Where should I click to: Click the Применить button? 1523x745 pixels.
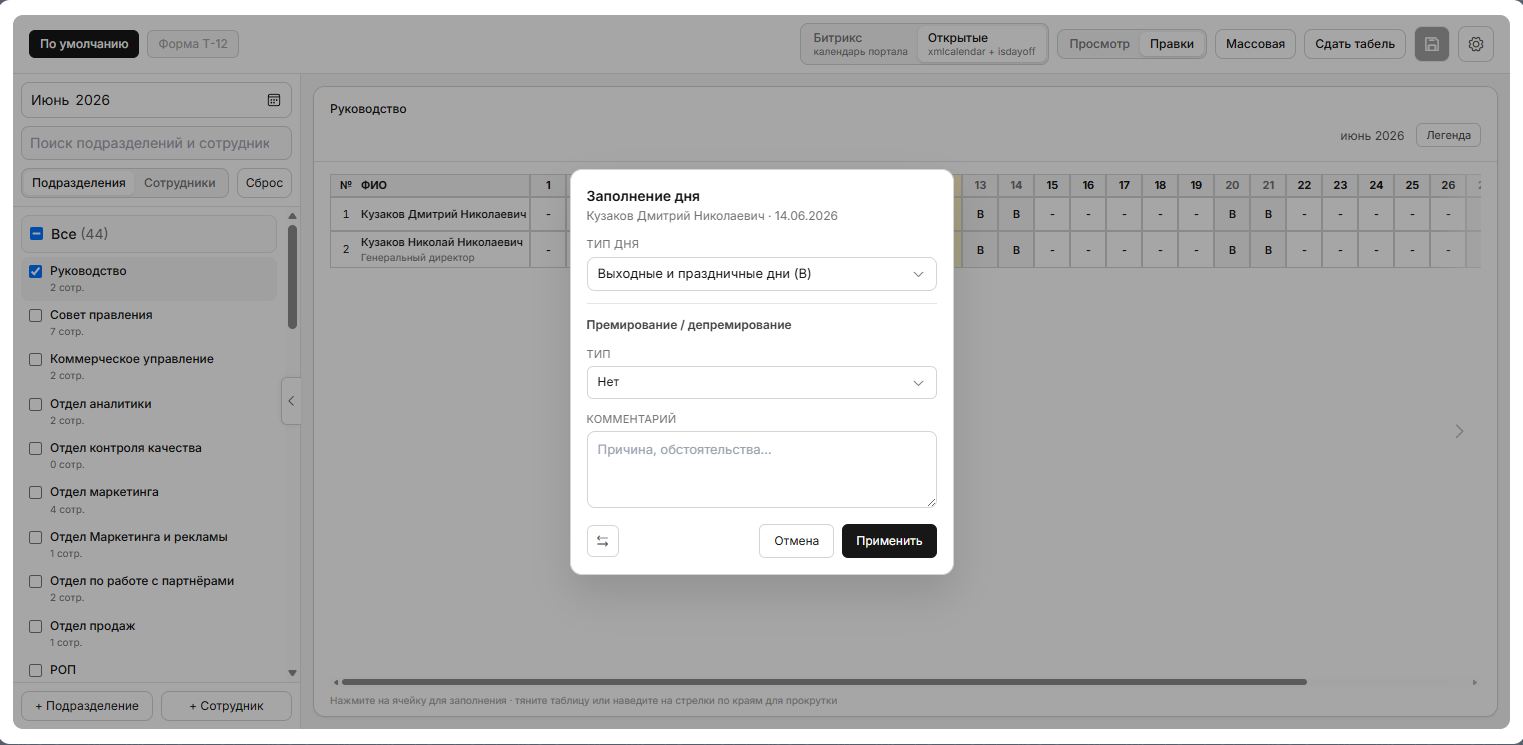point(889,541)
